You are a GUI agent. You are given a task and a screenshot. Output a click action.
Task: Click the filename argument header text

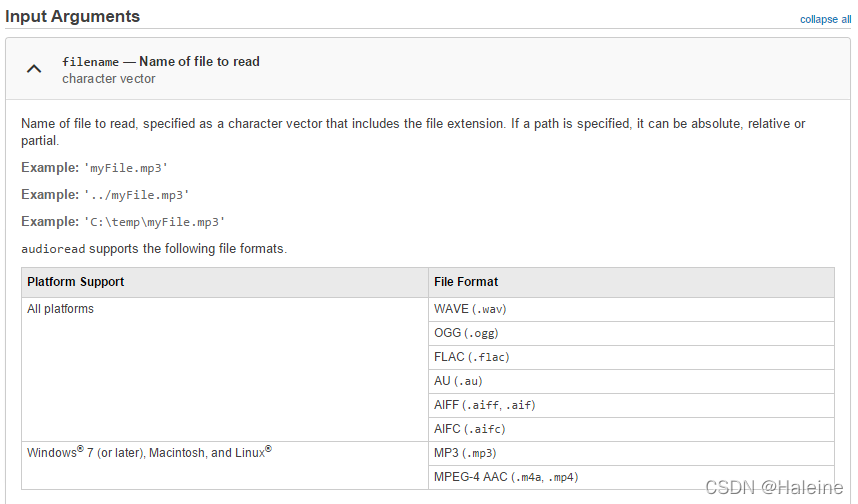coord(161,62)
